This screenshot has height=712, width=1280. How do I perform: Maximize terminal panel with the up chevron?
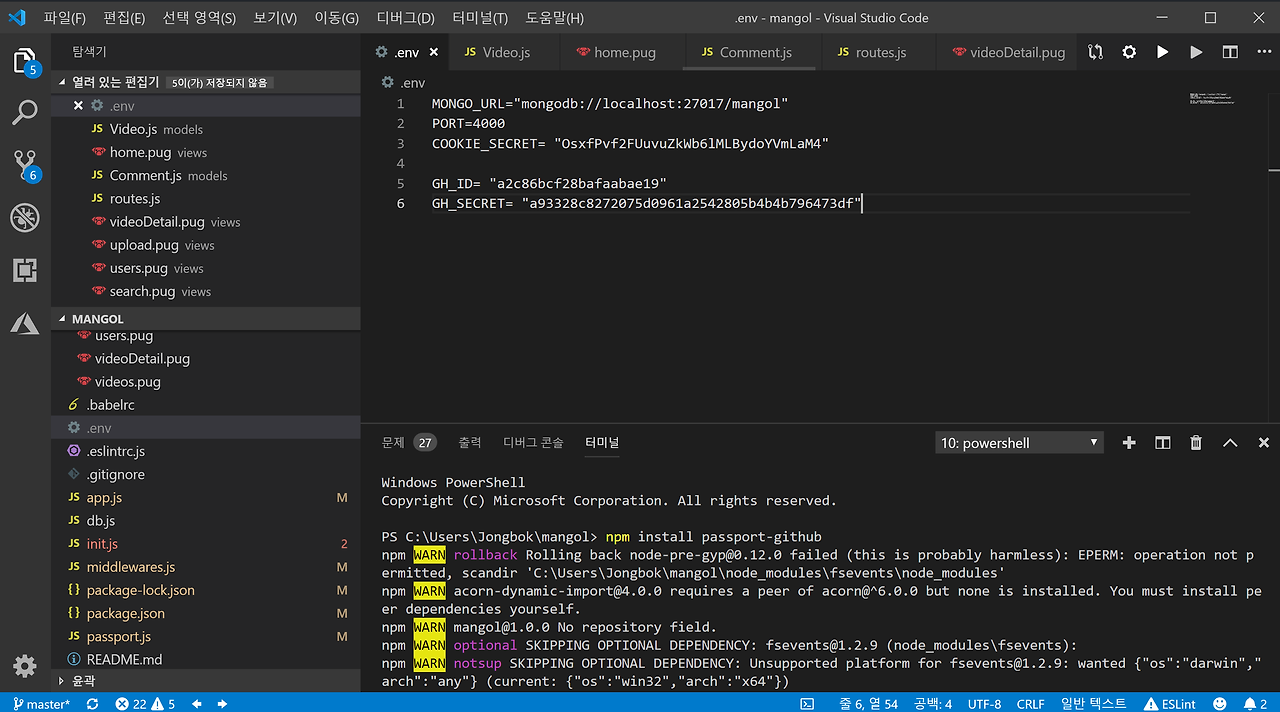click(1230, 443)
